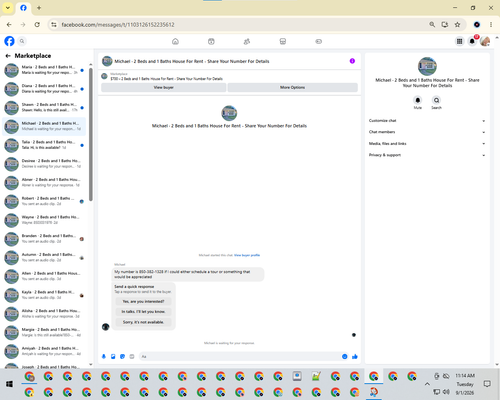
Task: Open the Marketplace storefront icon
Action: 283,41
